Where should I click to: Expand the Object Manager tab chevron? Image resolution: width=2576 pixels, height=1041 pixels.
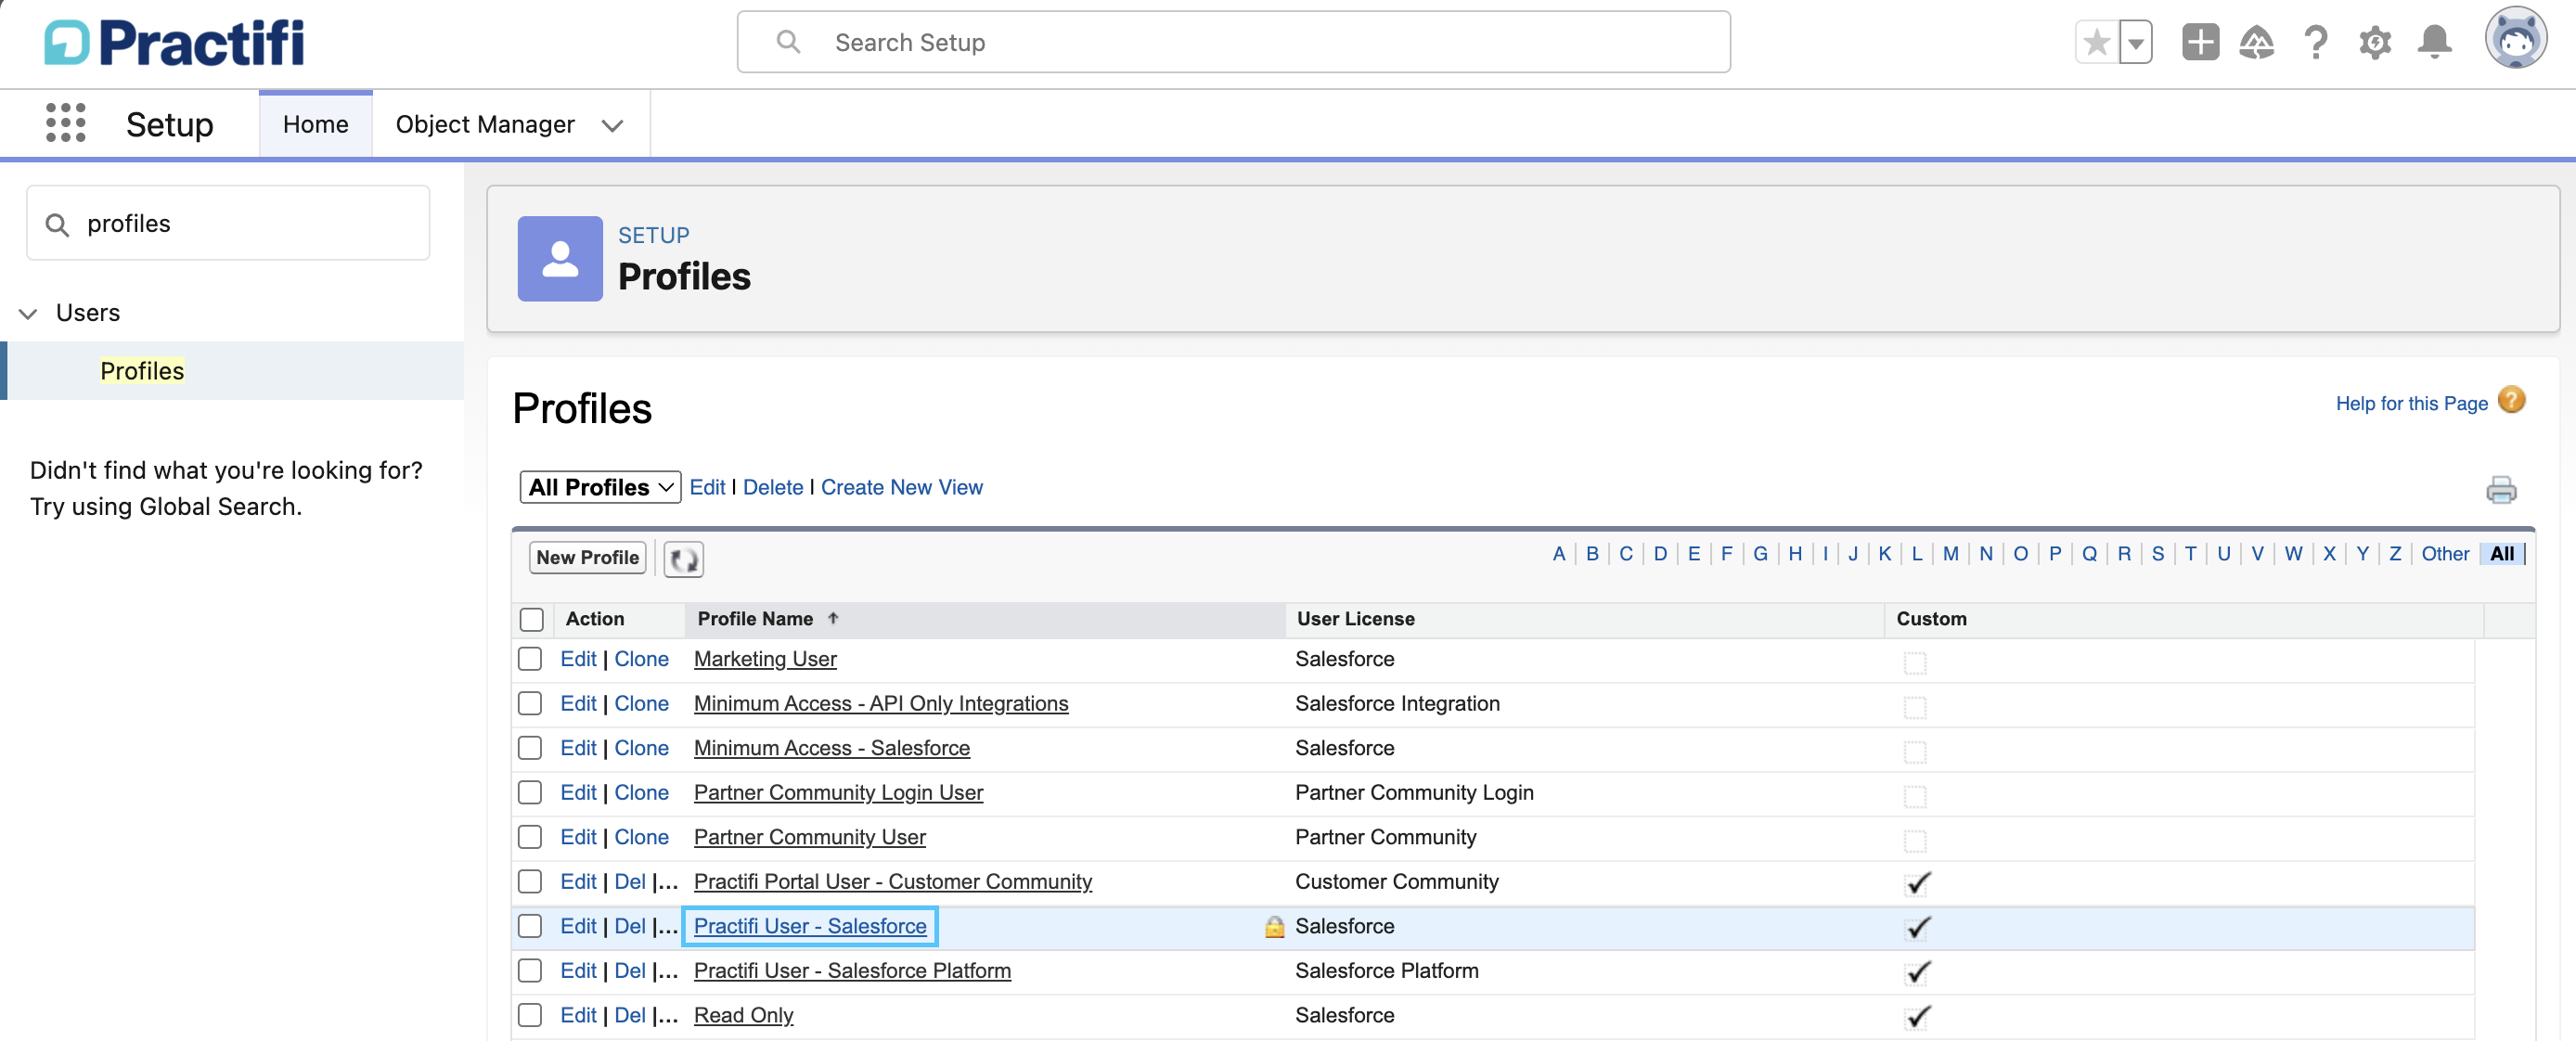[x=612, y=125]
